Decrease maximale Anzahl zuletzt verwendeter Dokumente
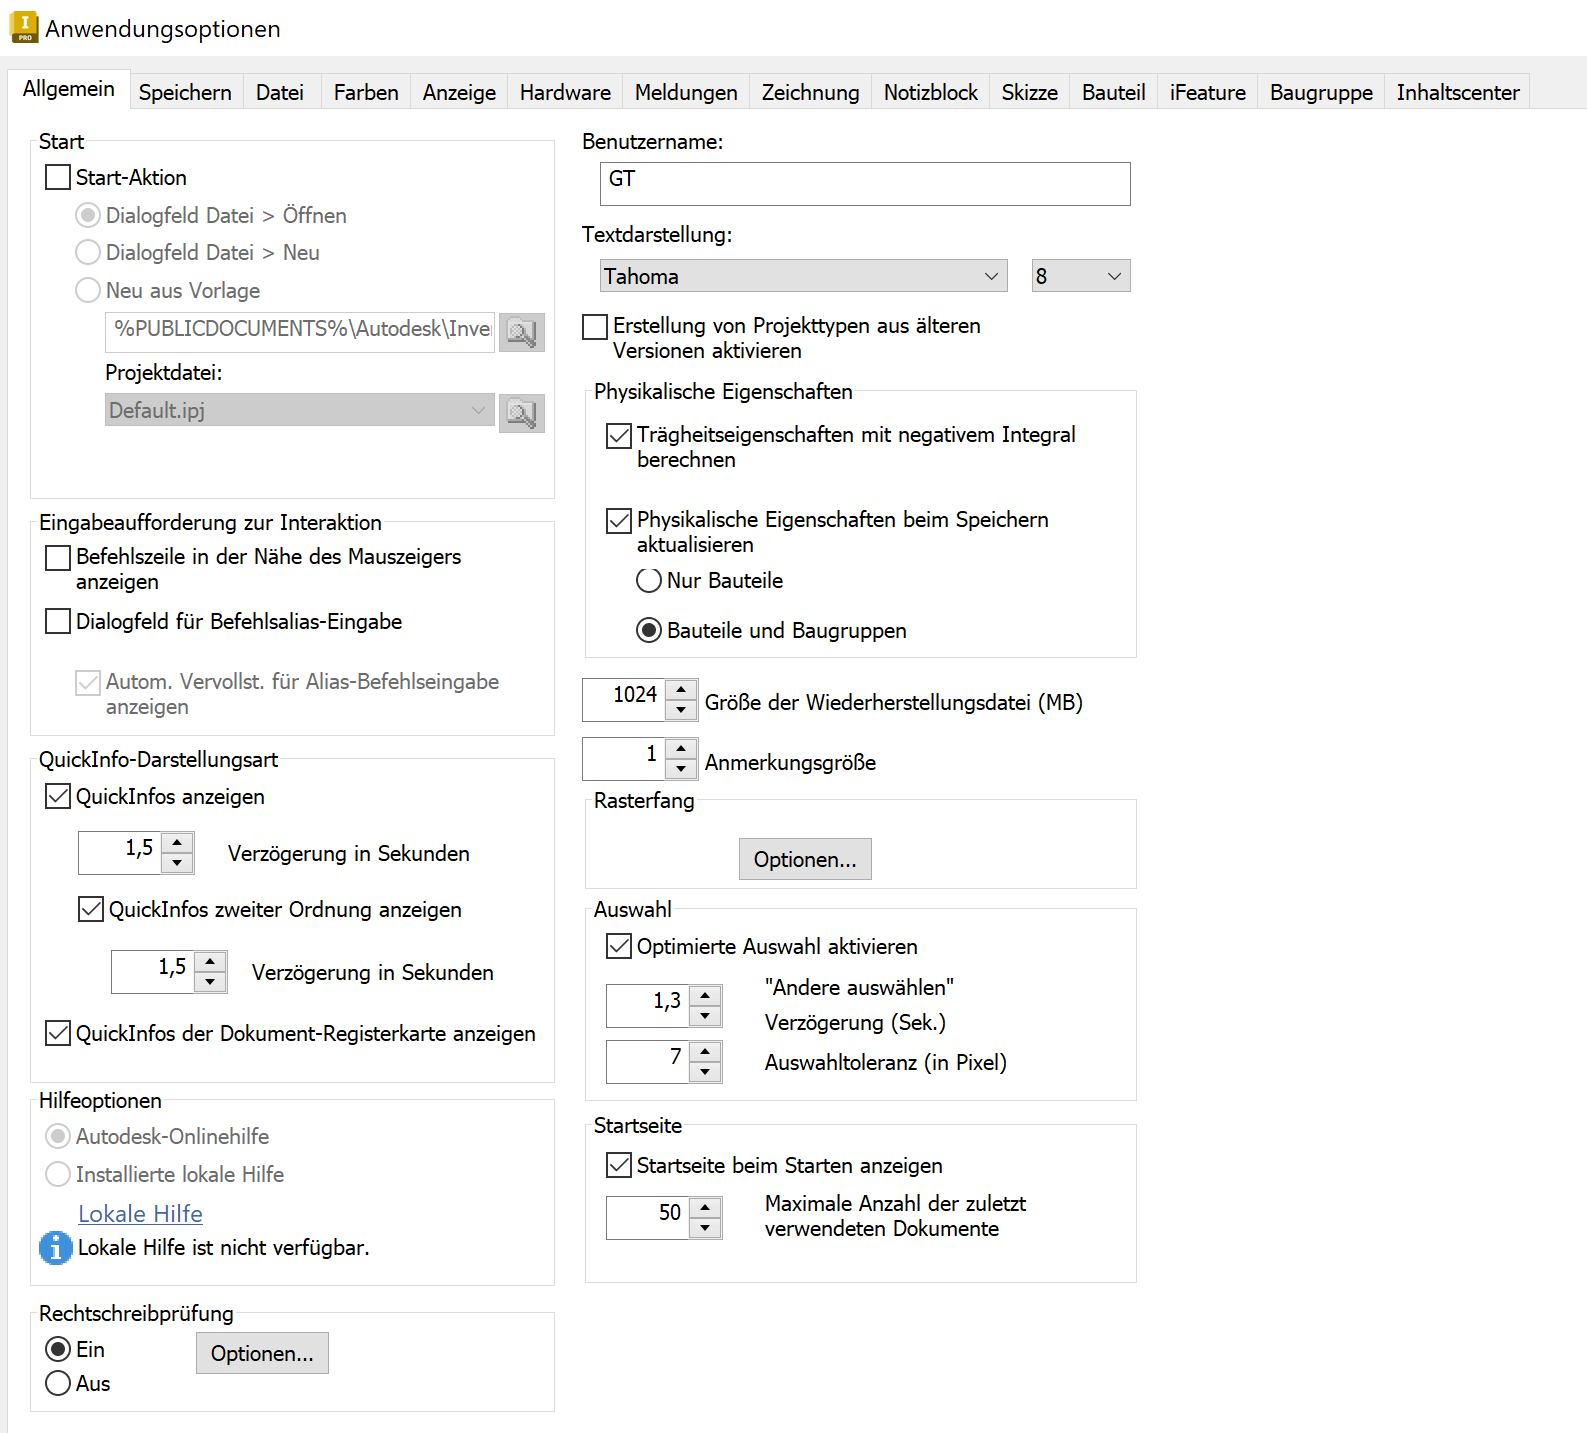The width and height of the screenshot is (1587, 1433). [705, 1228]
